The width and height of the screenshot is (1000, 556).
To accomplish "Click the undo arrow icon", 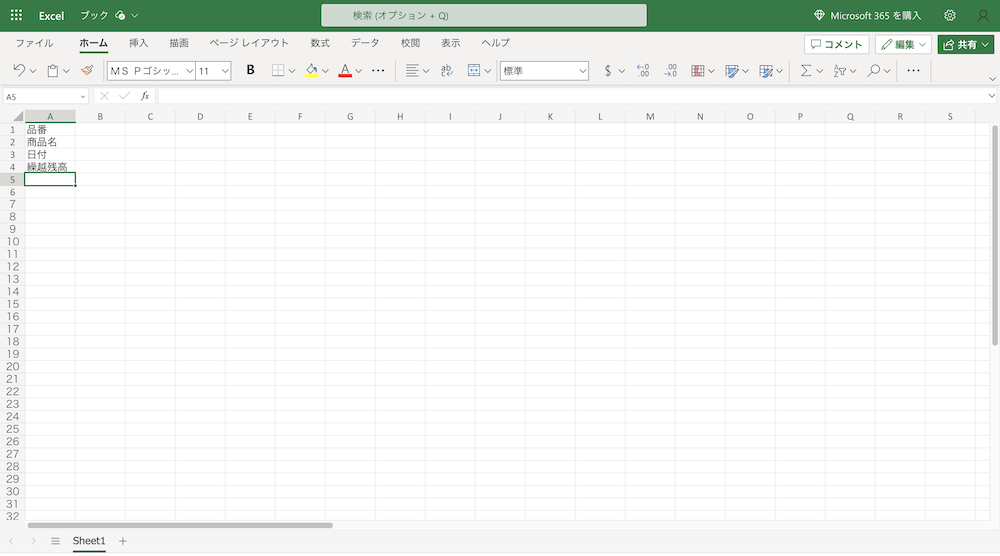I will (x=19, y=71).
